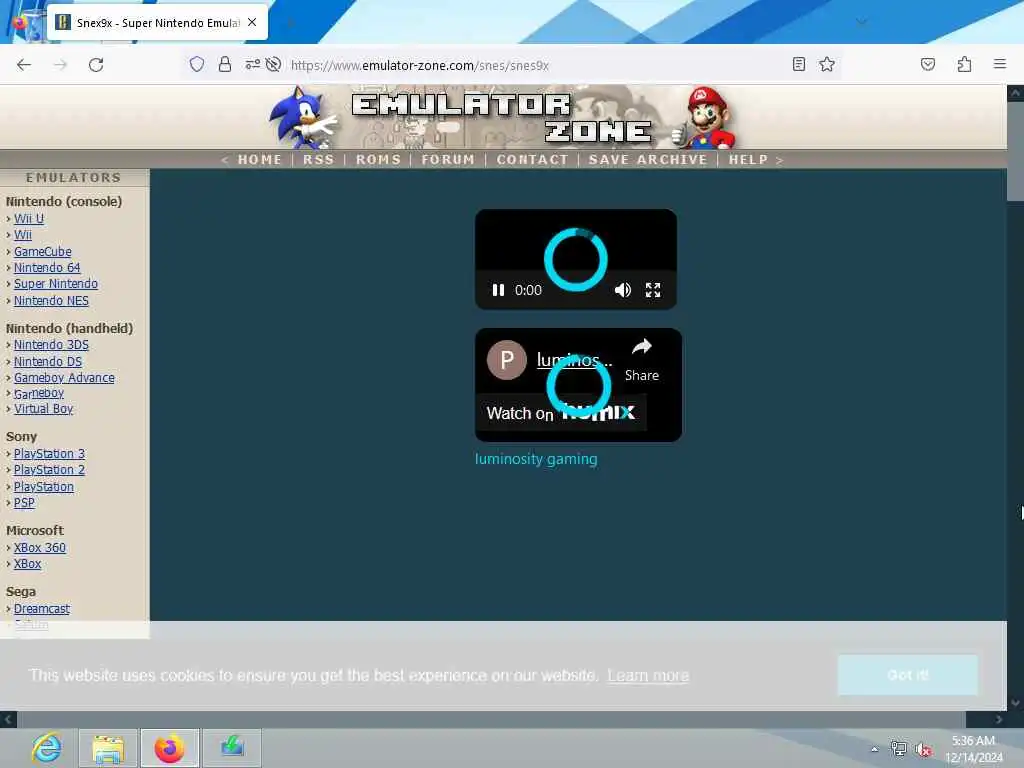Viewport: 1024px width, 768px height.
Task: Click the vertical scrollbar thumb
Action: coord(1015,152)
